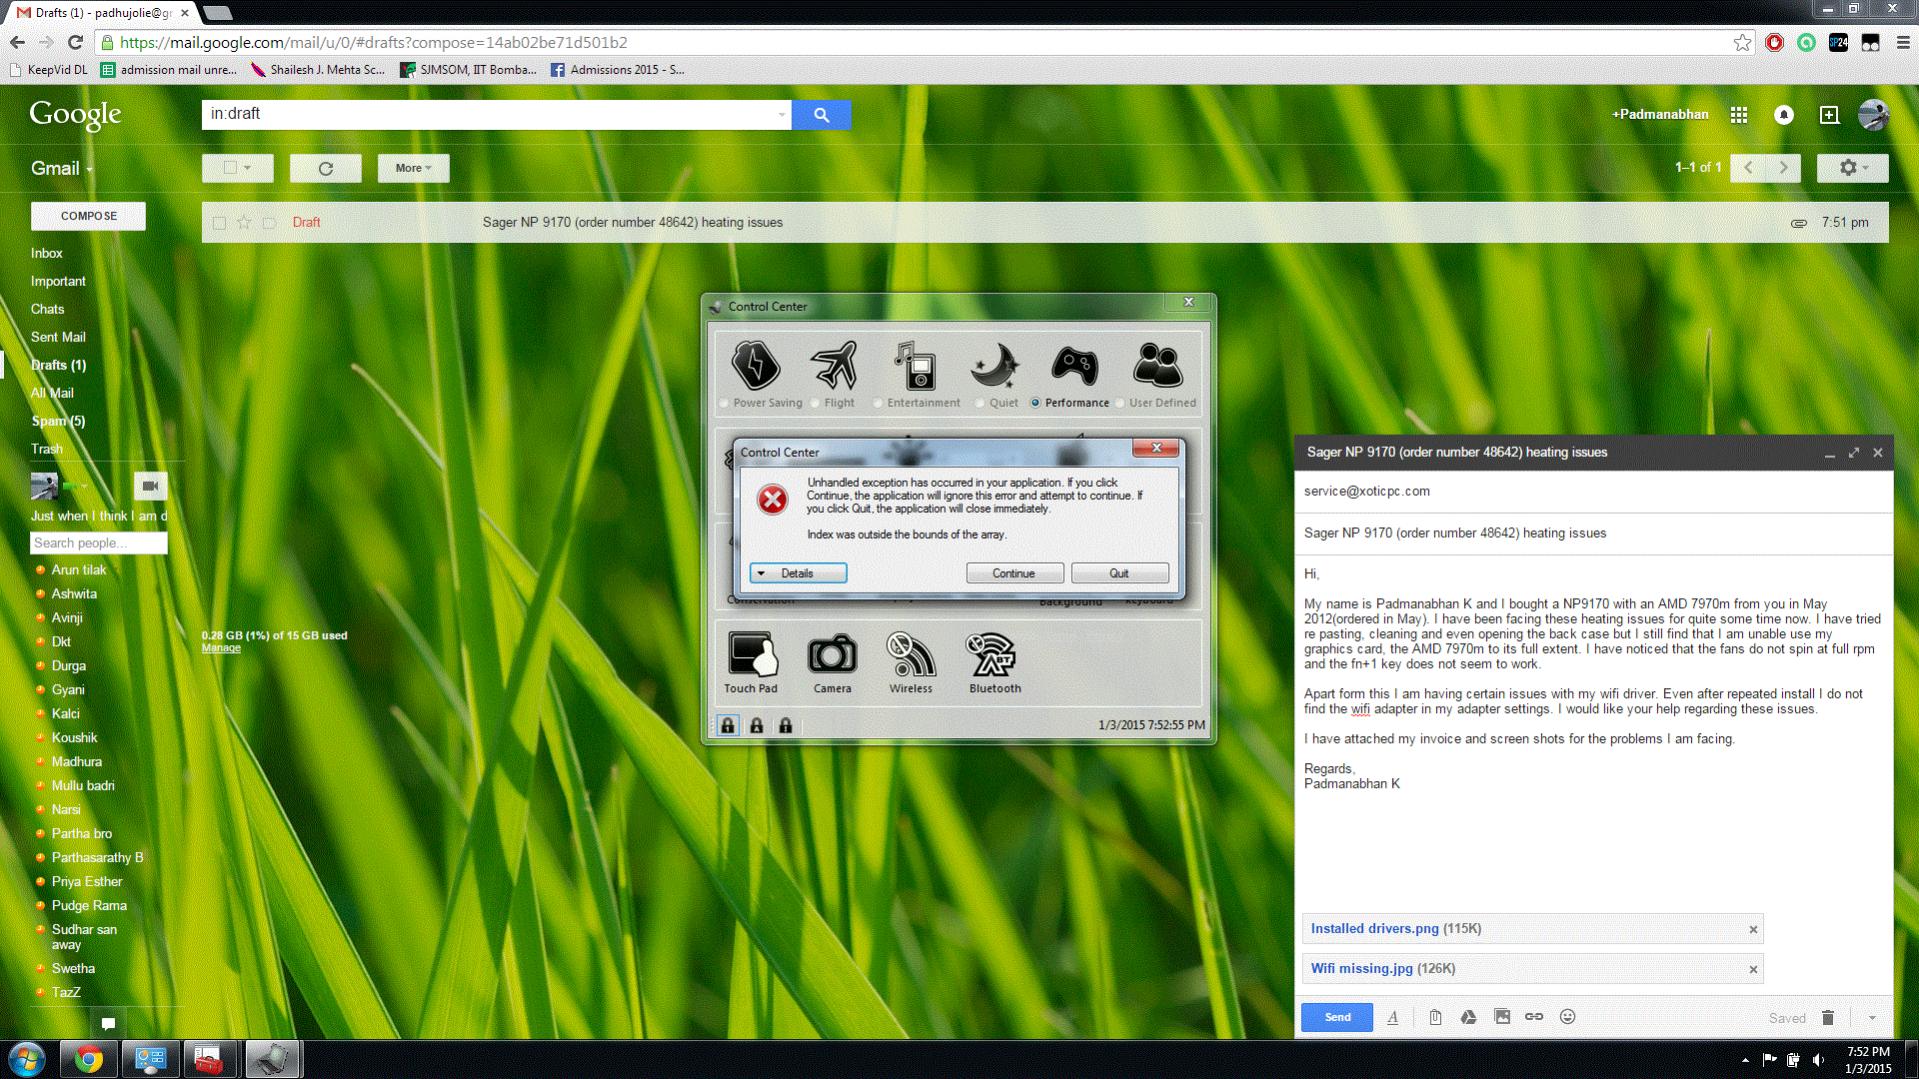Open more options arrow in compose window
1919x1079 pixels.
click(1872, 1018)
